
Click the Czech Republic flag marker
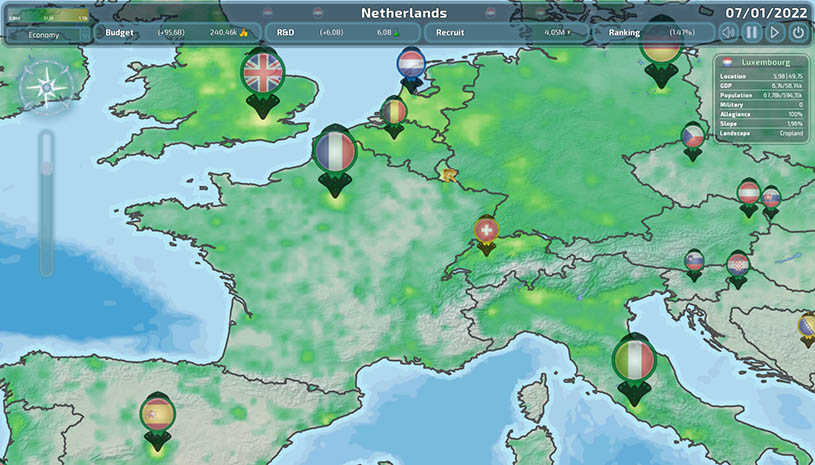point(693,136)
